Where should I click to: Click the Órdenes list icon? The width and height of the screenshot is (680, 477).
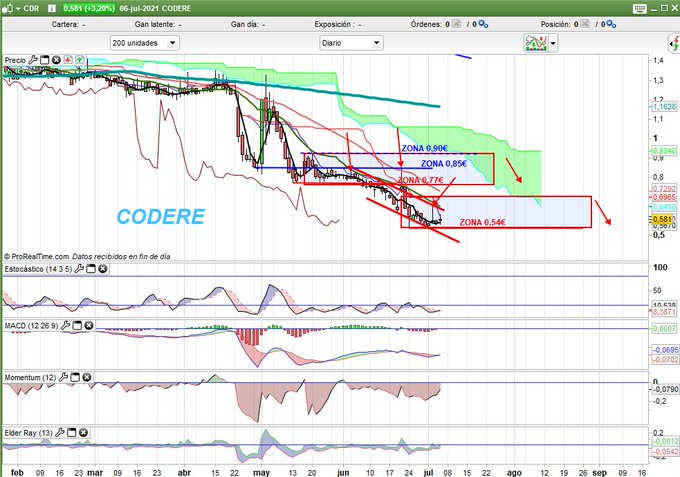(x=456, y=24)
